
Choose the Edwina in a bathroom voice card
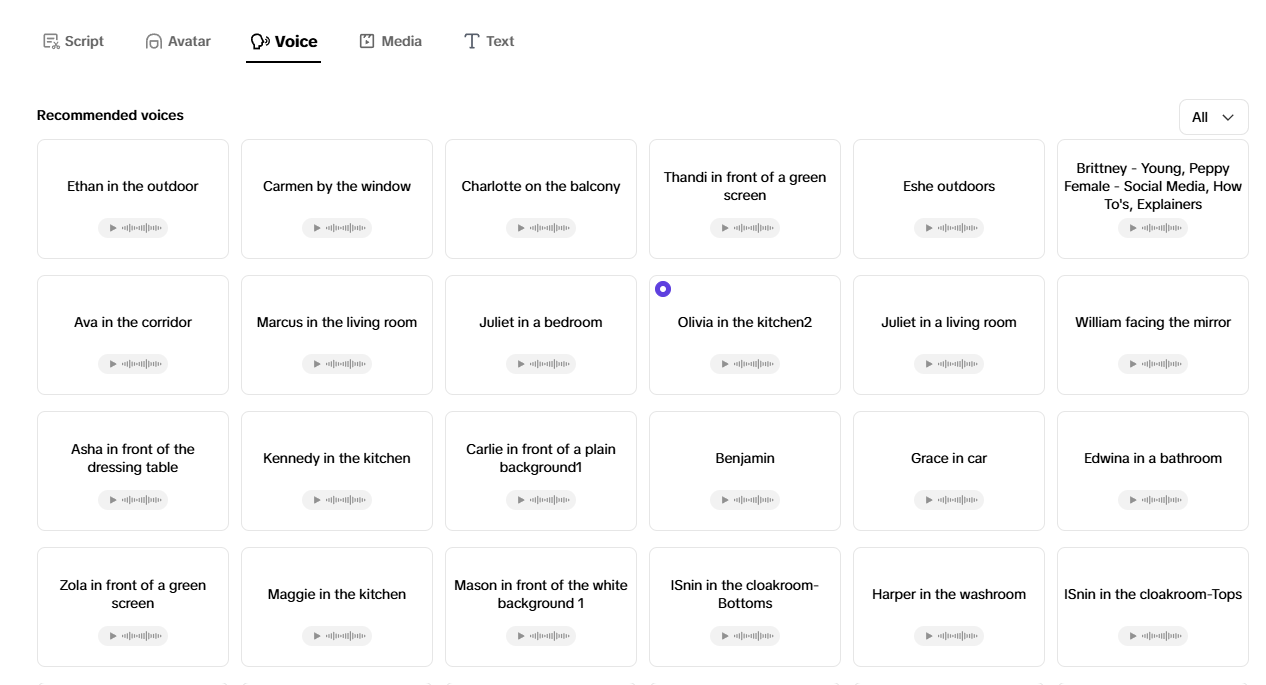1153,471
